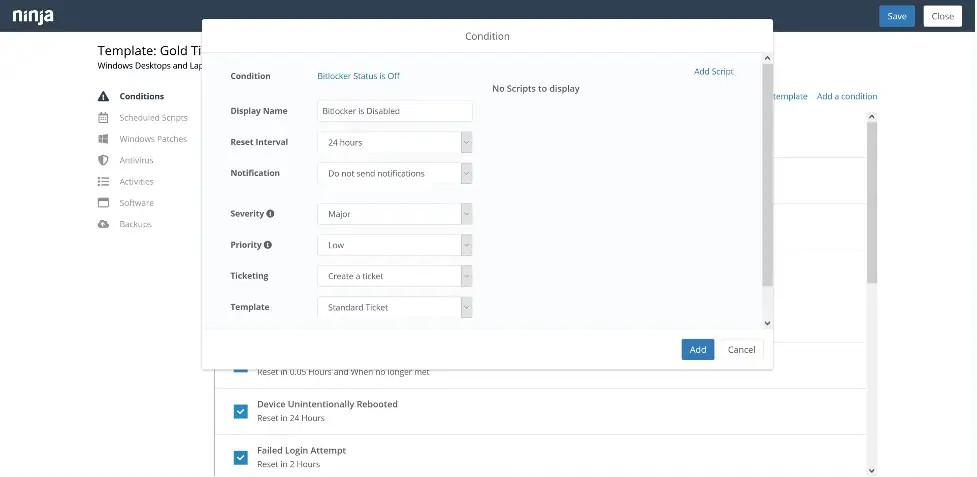Open the Priority dropdown
This screenshot has height=477, width=977.
coord(394,245)
